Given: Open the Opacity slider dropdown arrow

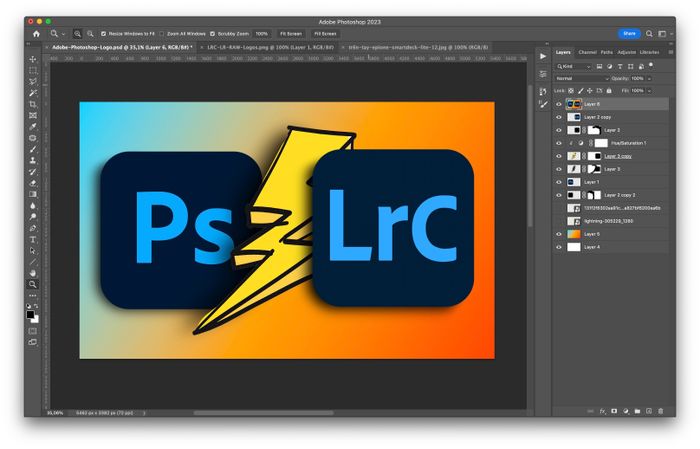Looking at the screenshot, I should pyautogui.click(x=649, y=79).
